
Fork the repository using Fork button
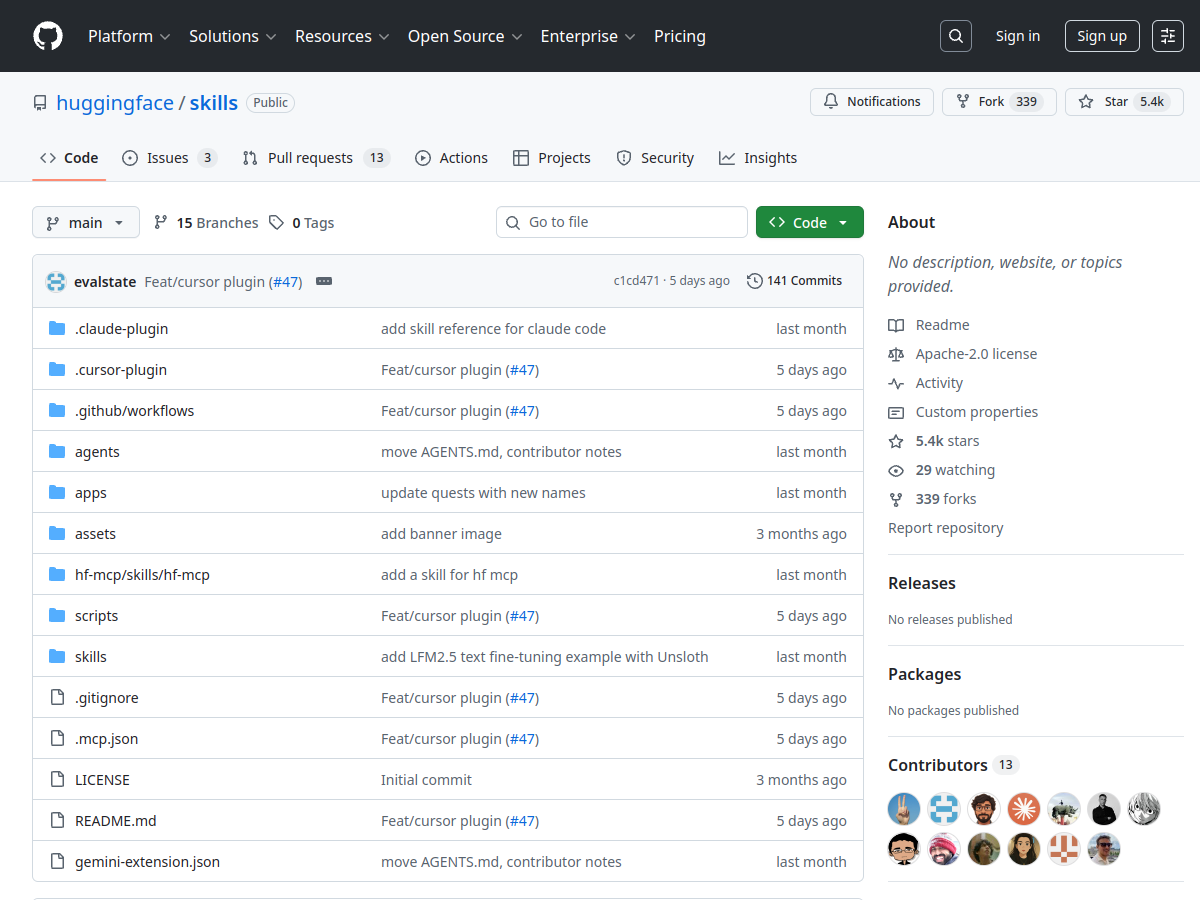tap(998, 102)
